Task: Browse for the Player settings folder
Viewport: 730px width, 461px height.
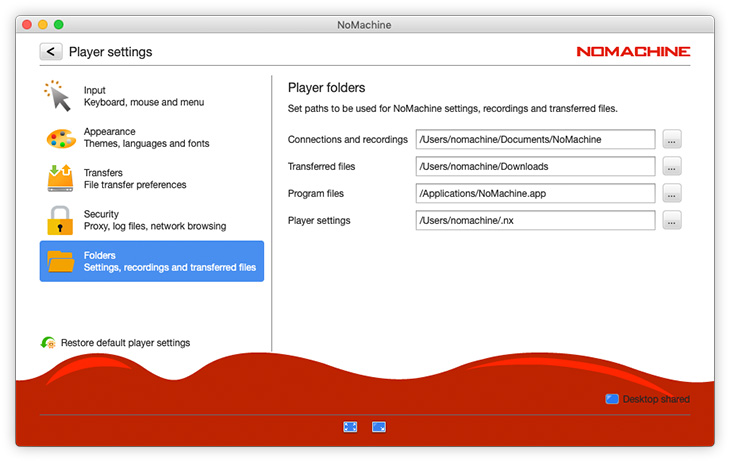Action: (x=672, y=220)
